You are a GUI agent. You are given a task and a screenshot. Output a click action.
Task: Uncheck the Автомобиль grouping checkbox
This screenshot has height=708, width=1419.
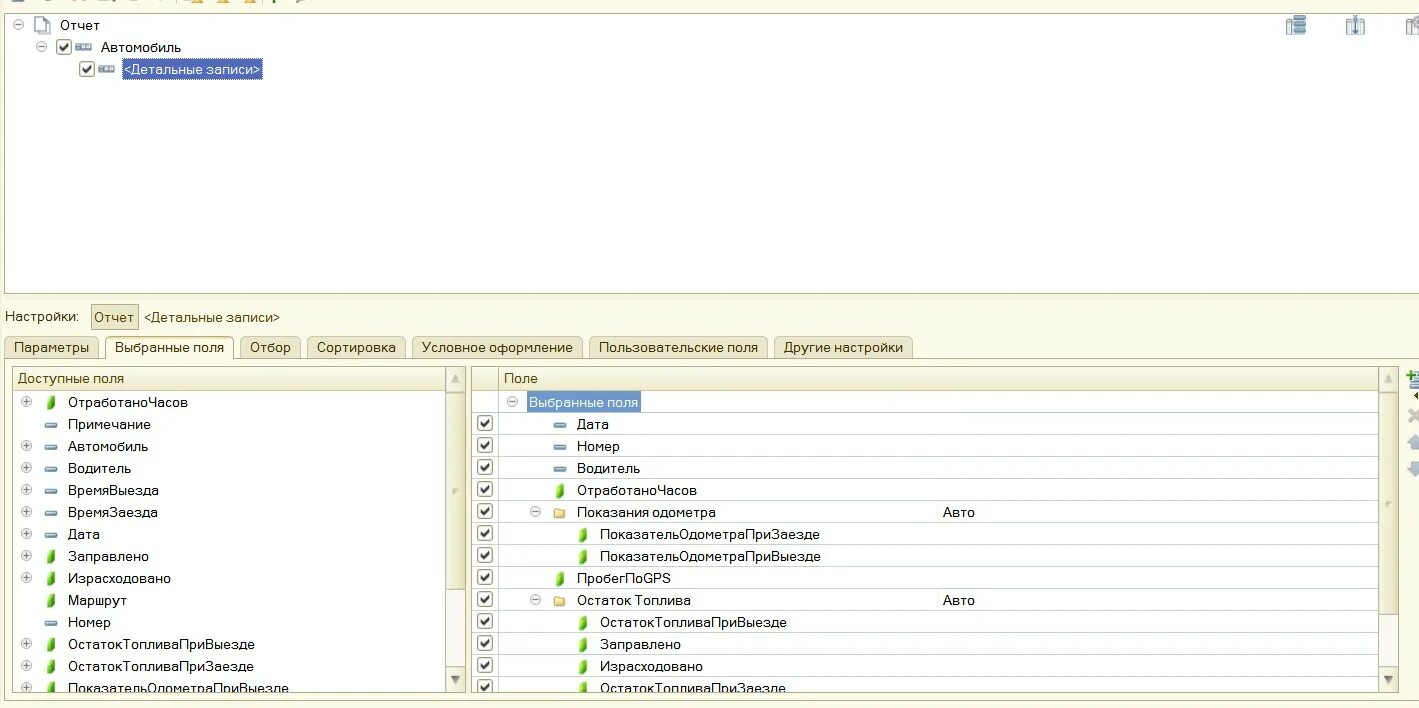click(64, 47)
